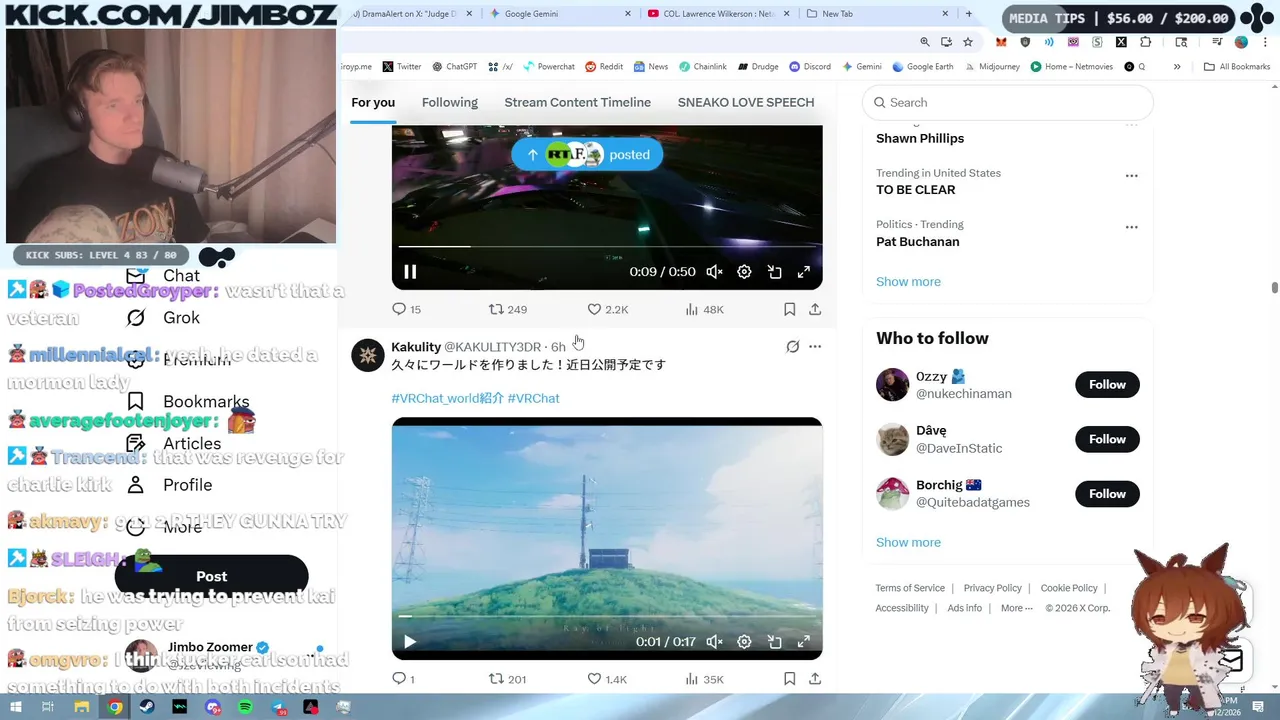Follow Ozzy @nukechinaman
Image resolution: width=1280 pixels, height=720 pixels.
click(x=1107, y=384)
